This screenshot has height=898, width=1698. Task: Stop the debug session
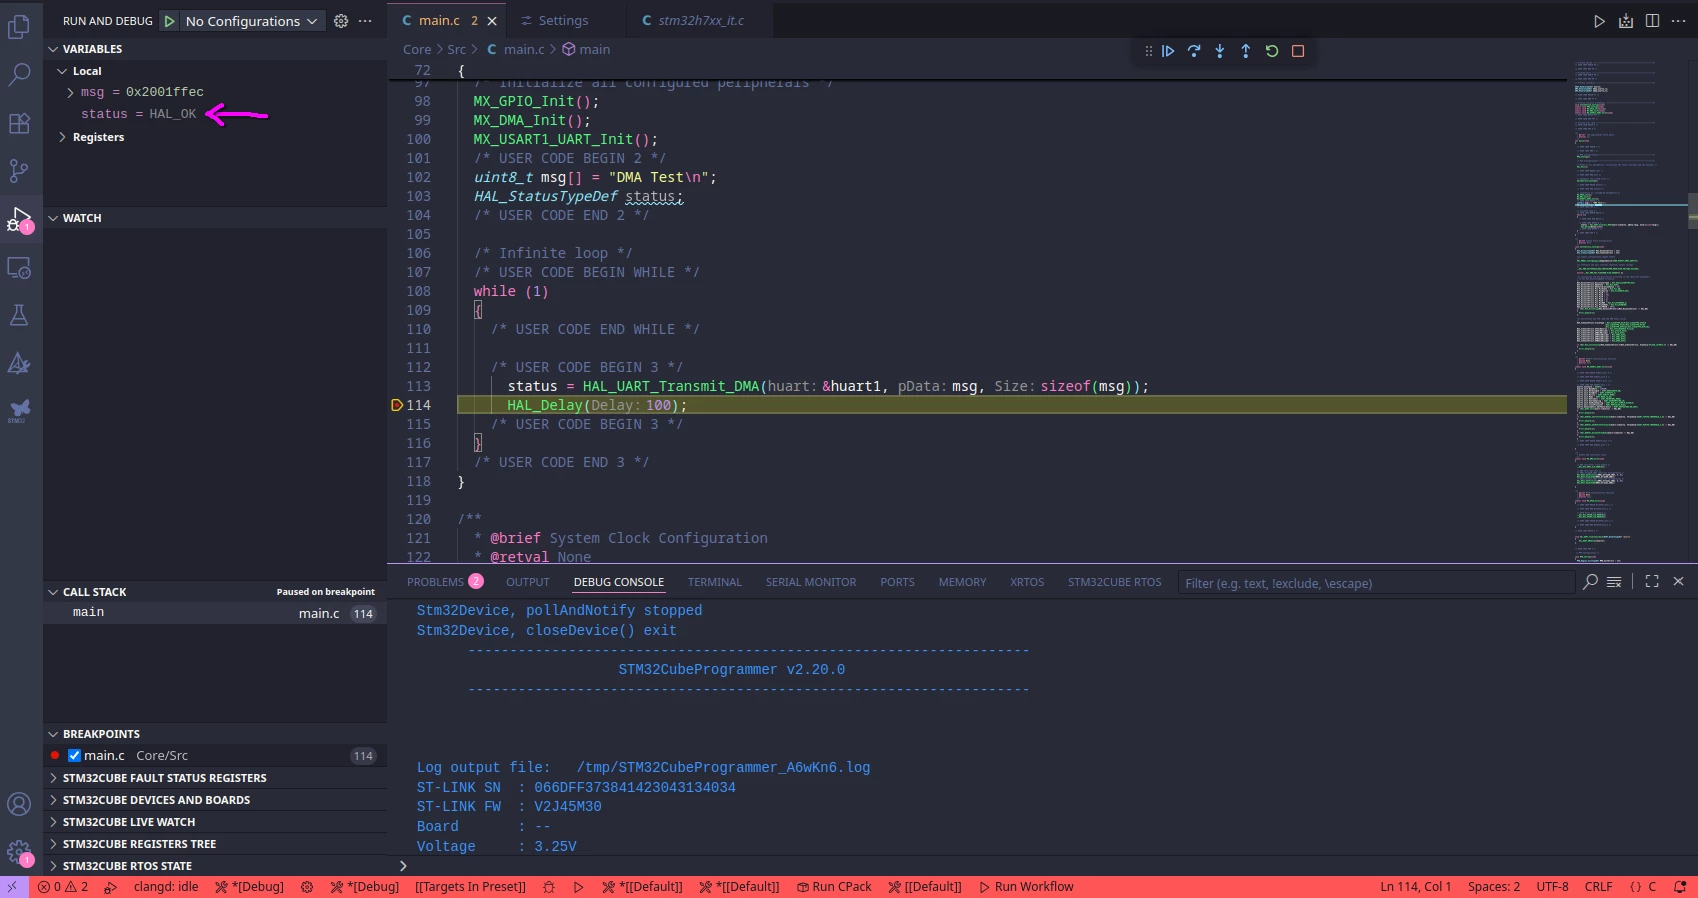(x=1298, y=51)
